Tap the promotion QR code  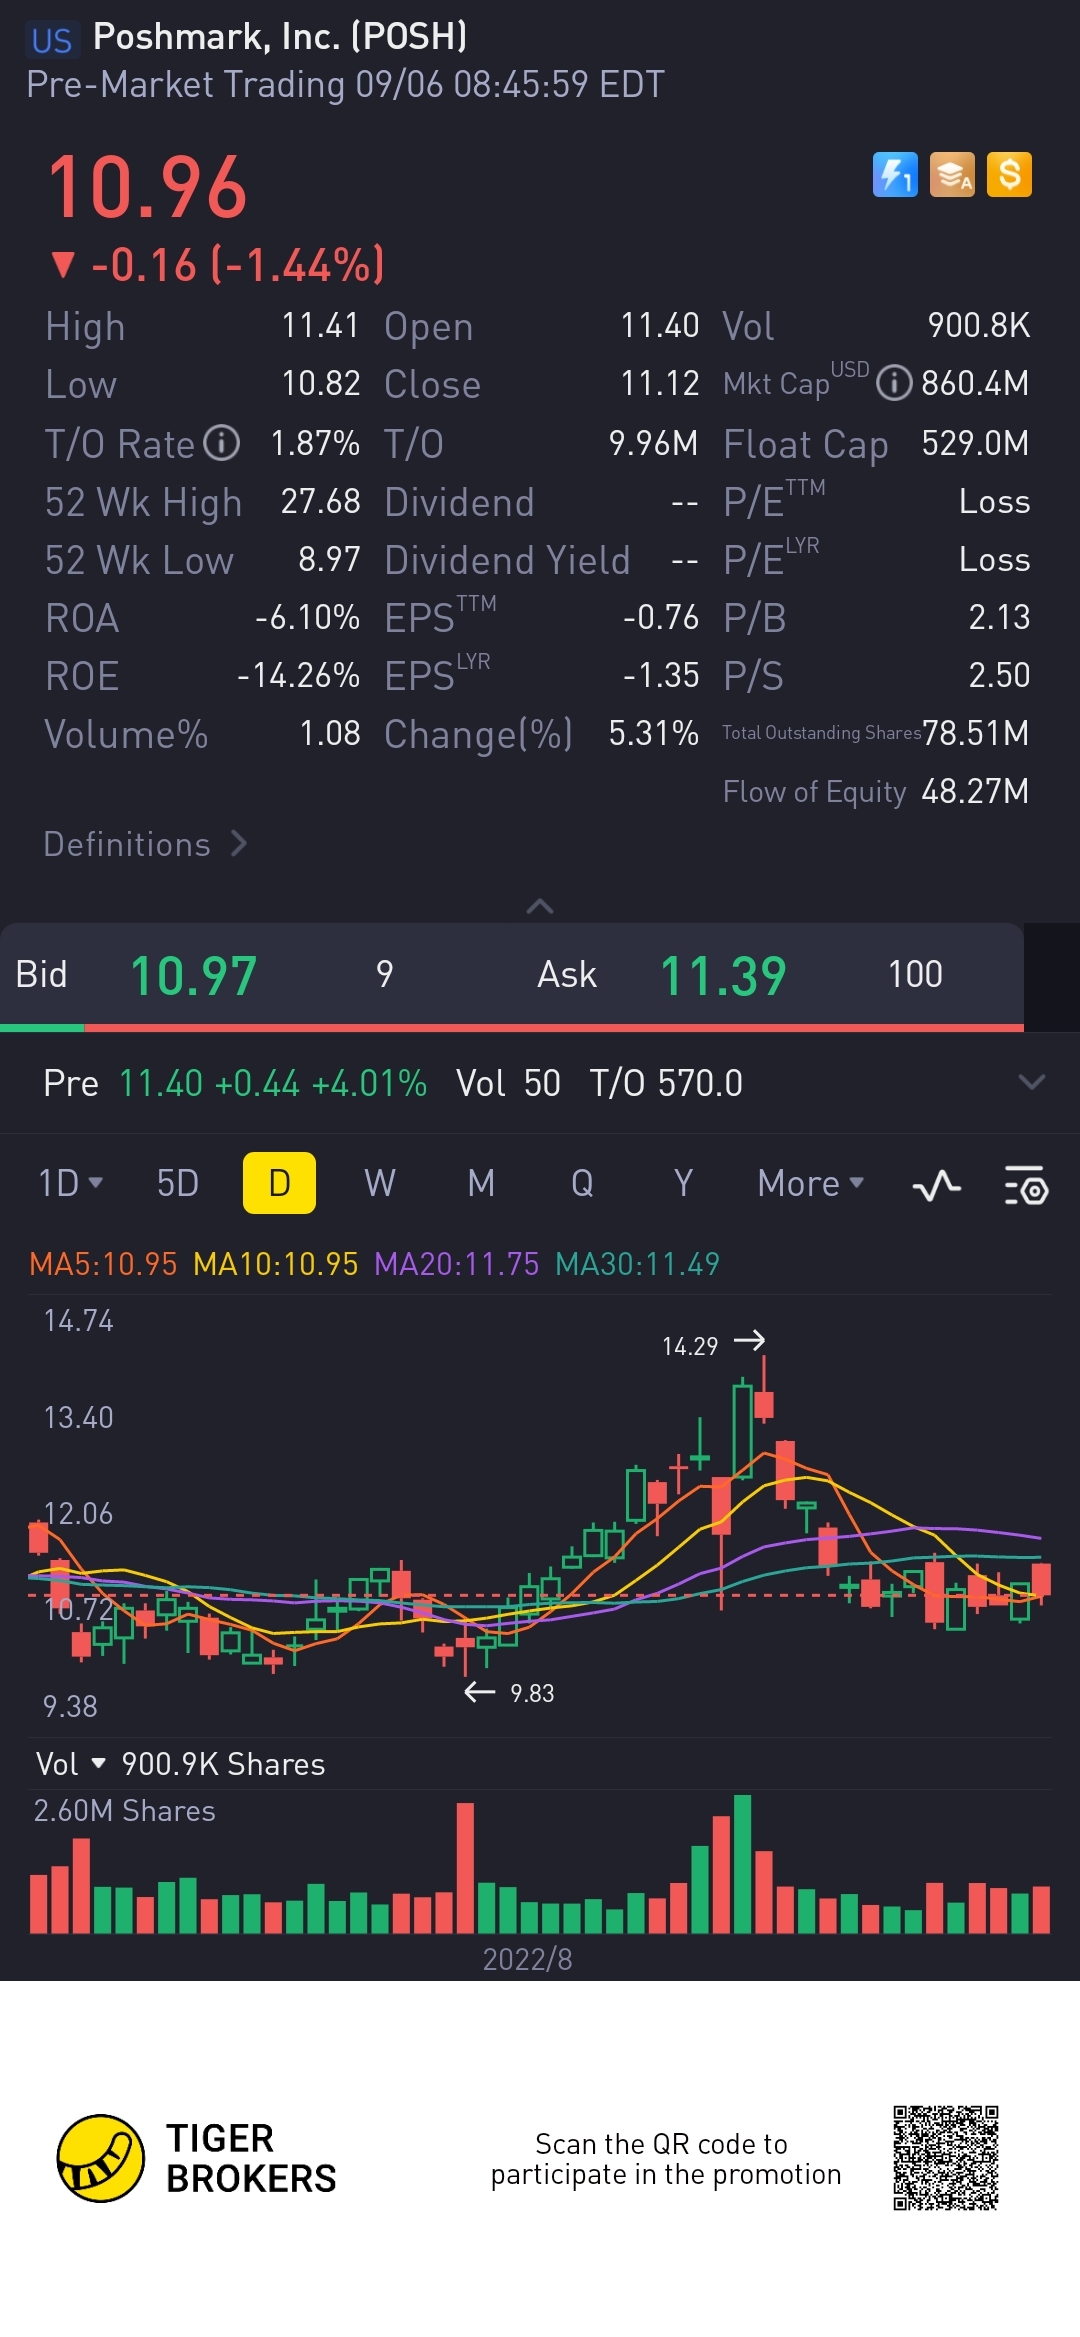coord(946,2158)
